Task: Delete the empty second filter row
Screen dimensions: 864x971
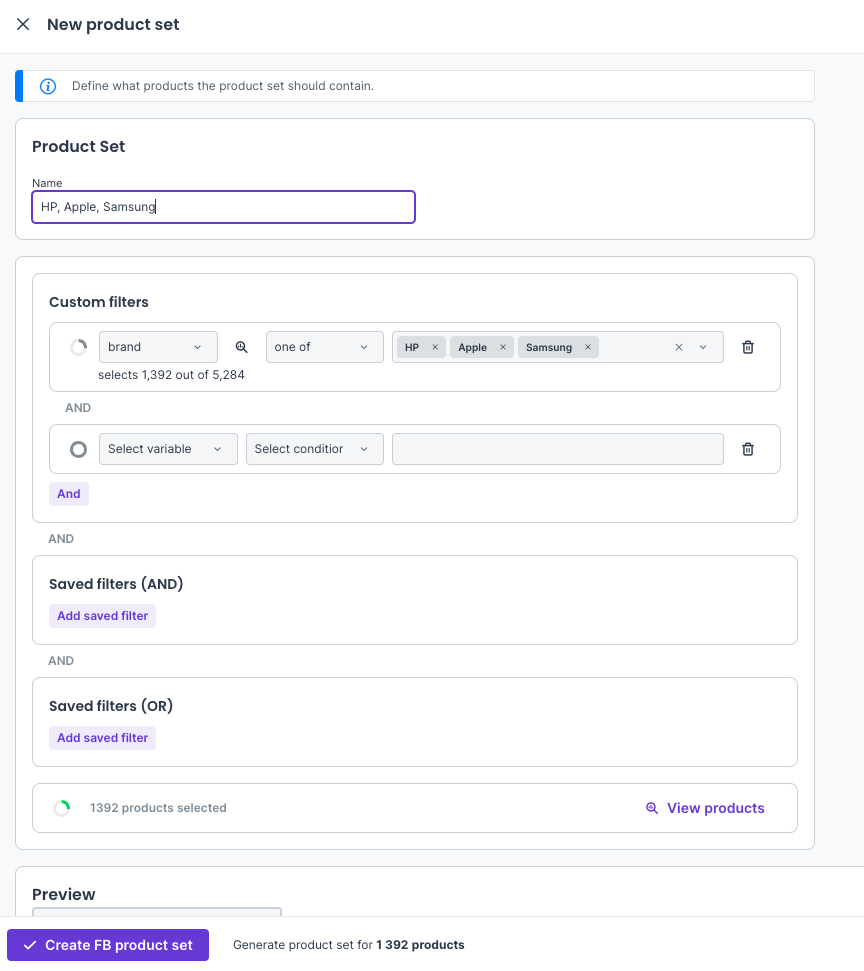Action: (x=747, y=449)
